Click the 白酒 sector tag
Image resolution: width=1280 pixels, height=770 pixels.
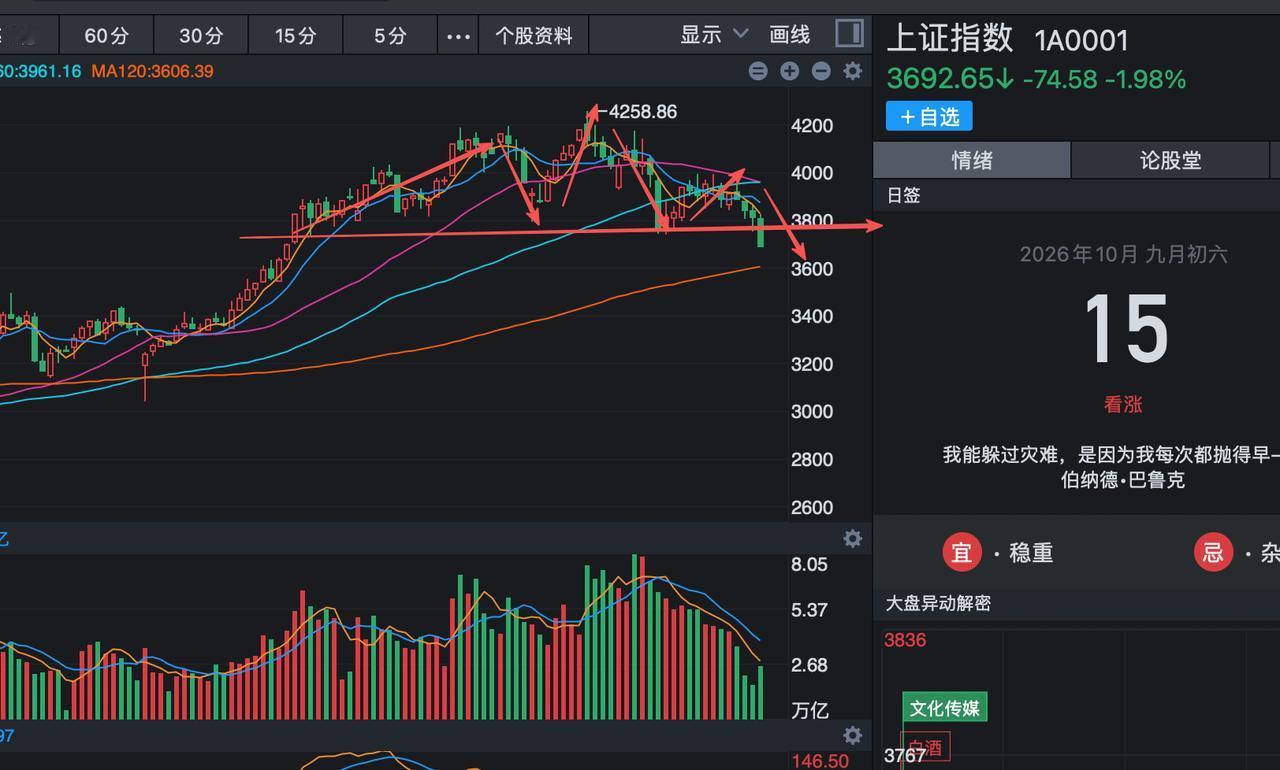[926, 747]
